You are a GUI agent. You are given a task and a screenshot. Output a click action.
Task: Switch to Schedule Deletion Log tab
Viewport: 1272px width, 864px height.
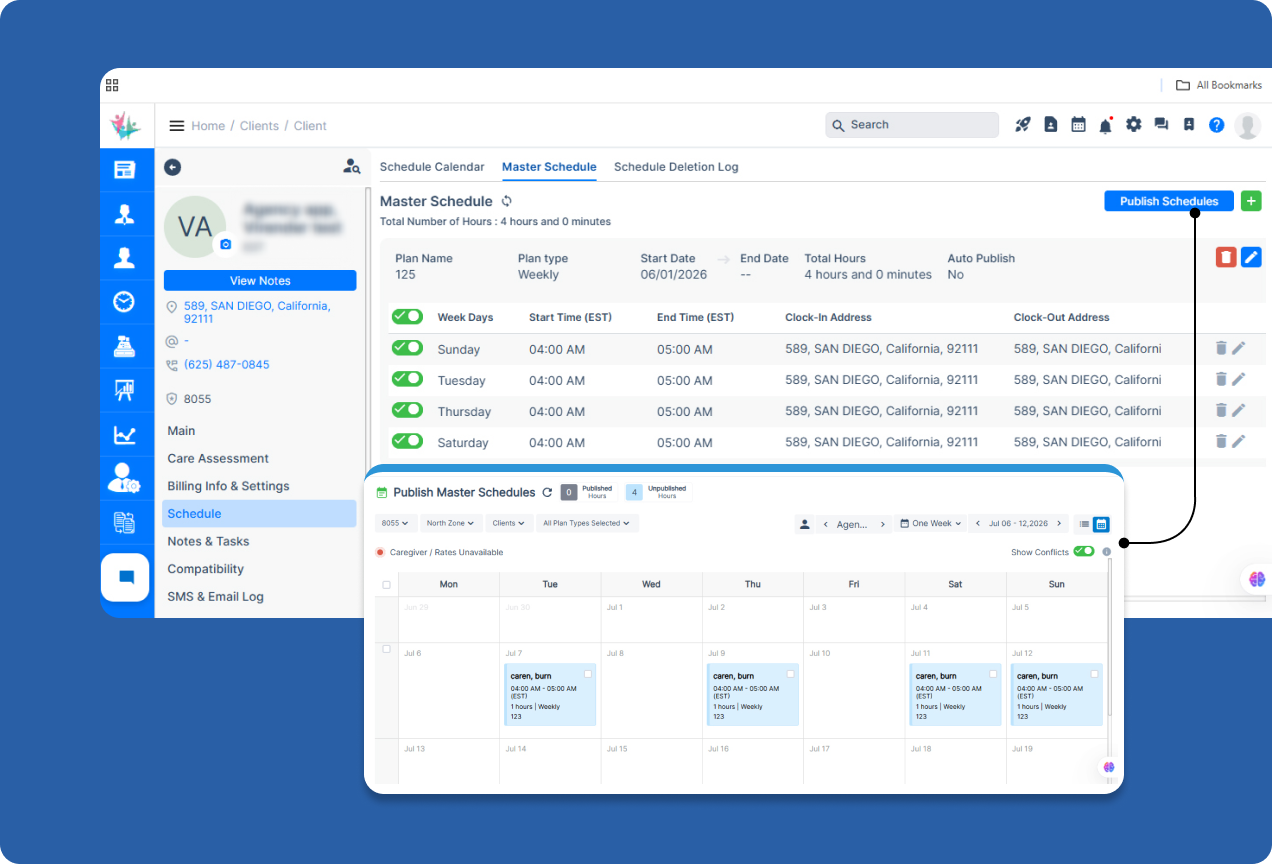(x=676, y=167)
